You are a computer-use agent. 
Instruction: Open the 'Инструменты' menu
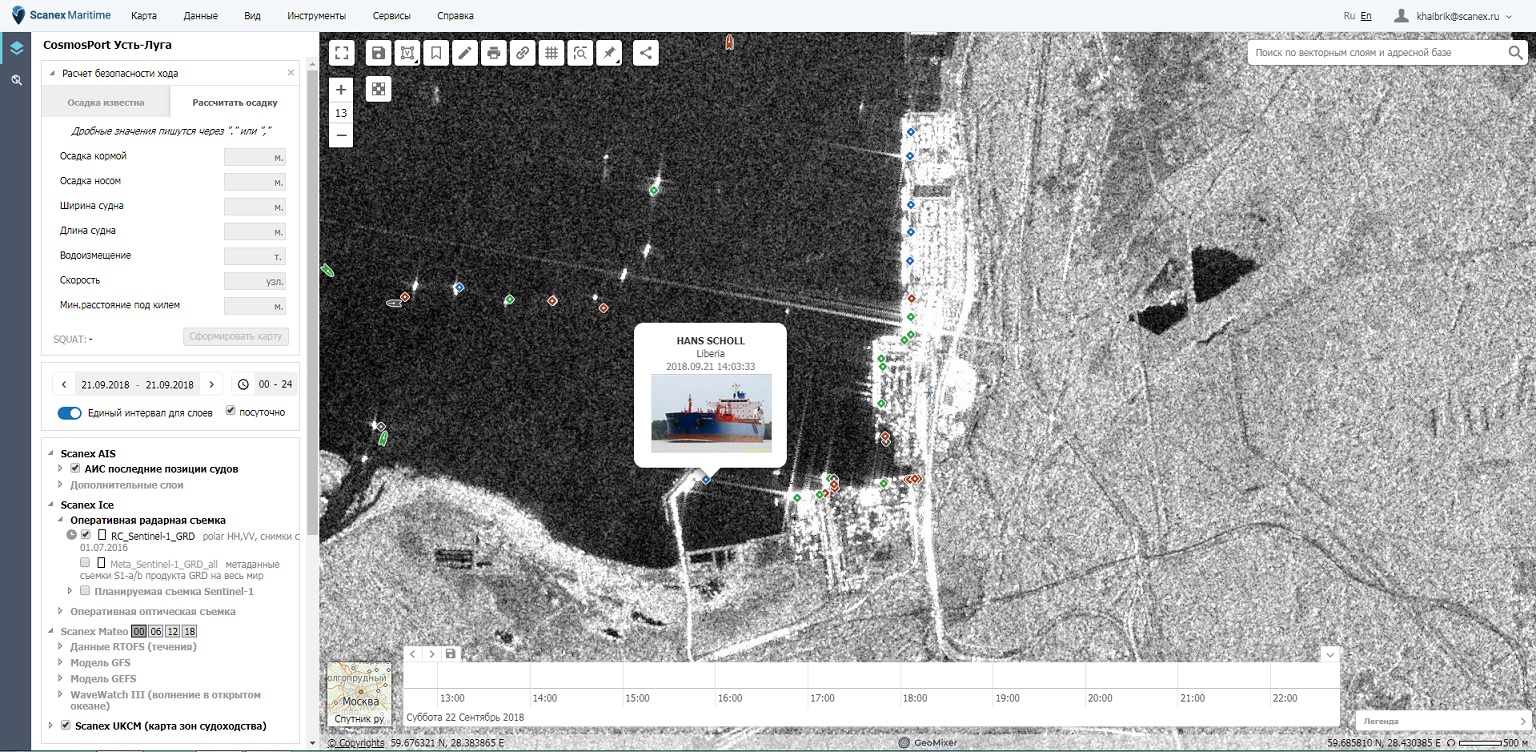pos(316,16)
